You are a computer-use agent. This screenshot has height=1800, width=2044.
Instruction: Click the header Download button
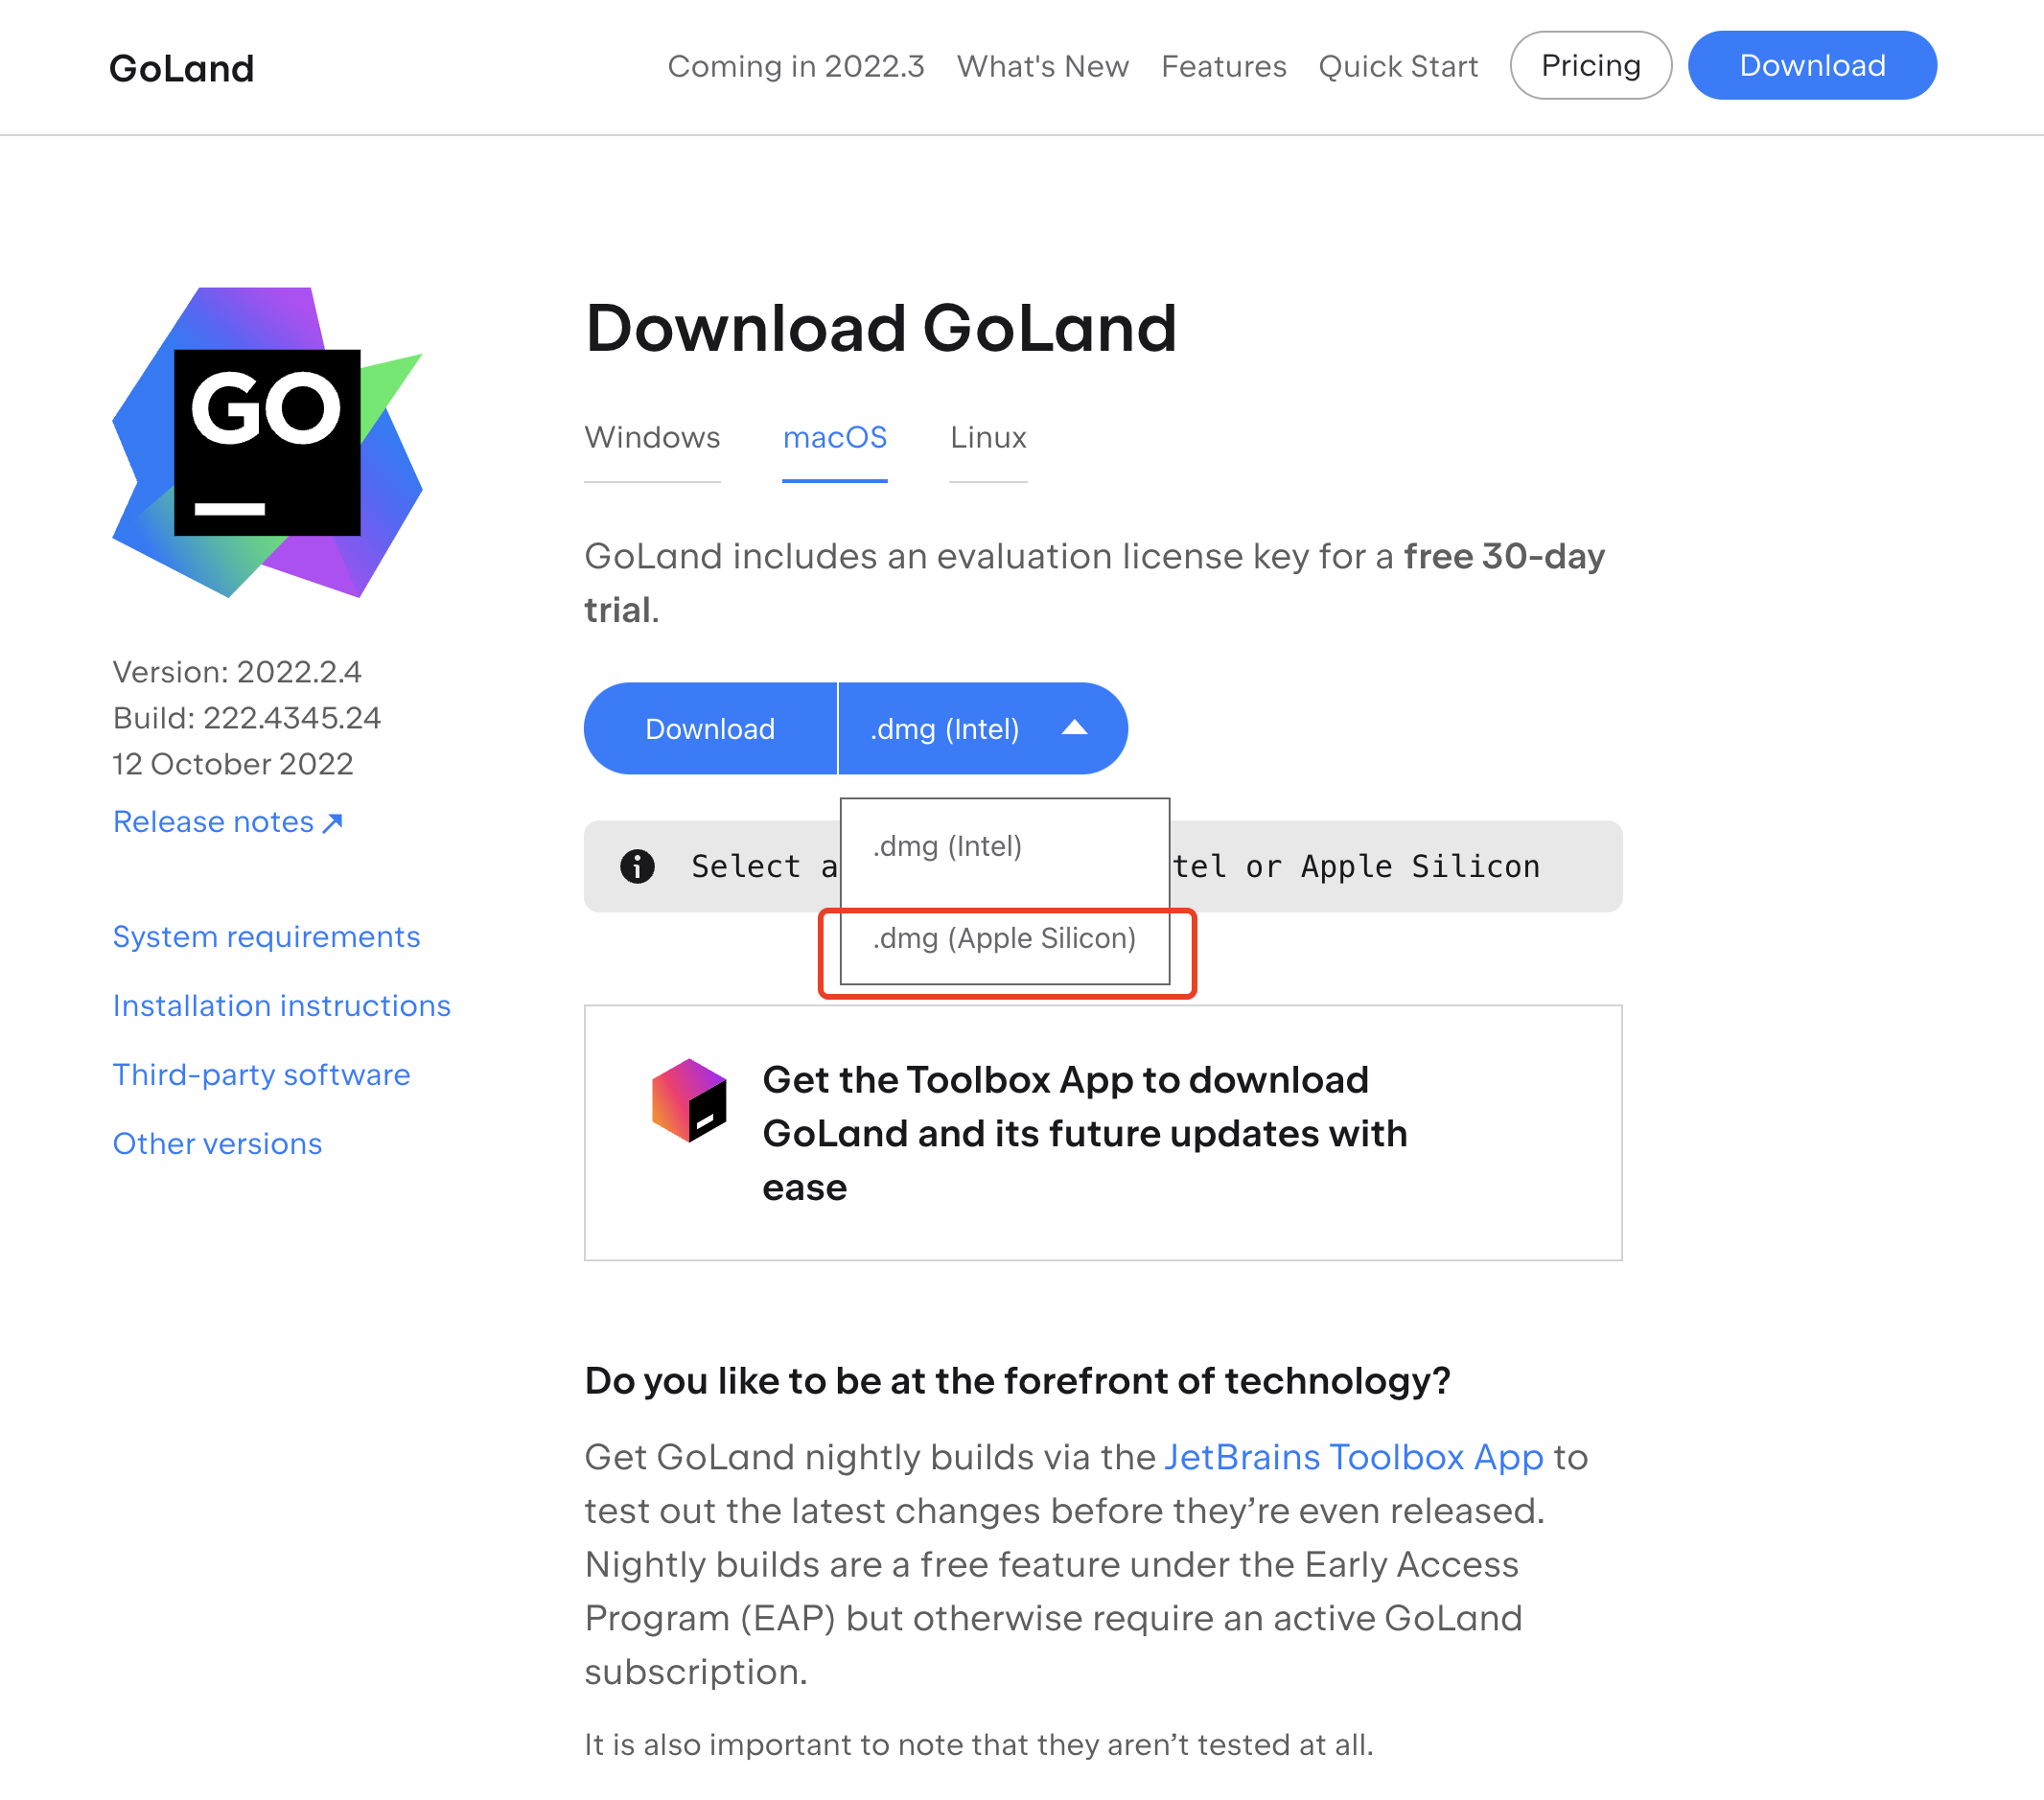1811,66
